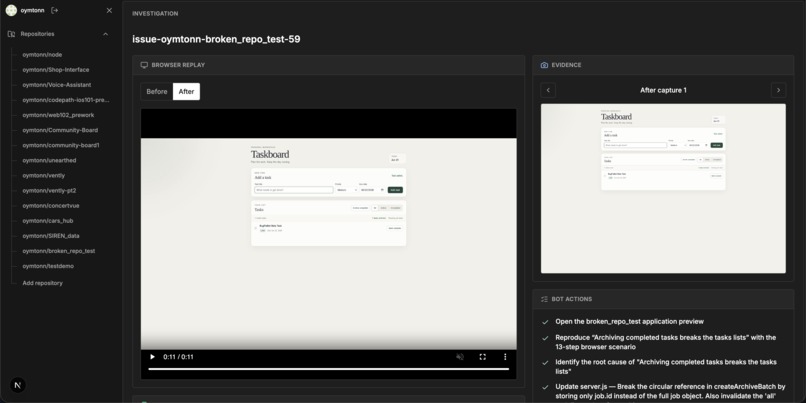Click the After capture 1 caption
Viewport: 806px width, 403px height.
663,90
